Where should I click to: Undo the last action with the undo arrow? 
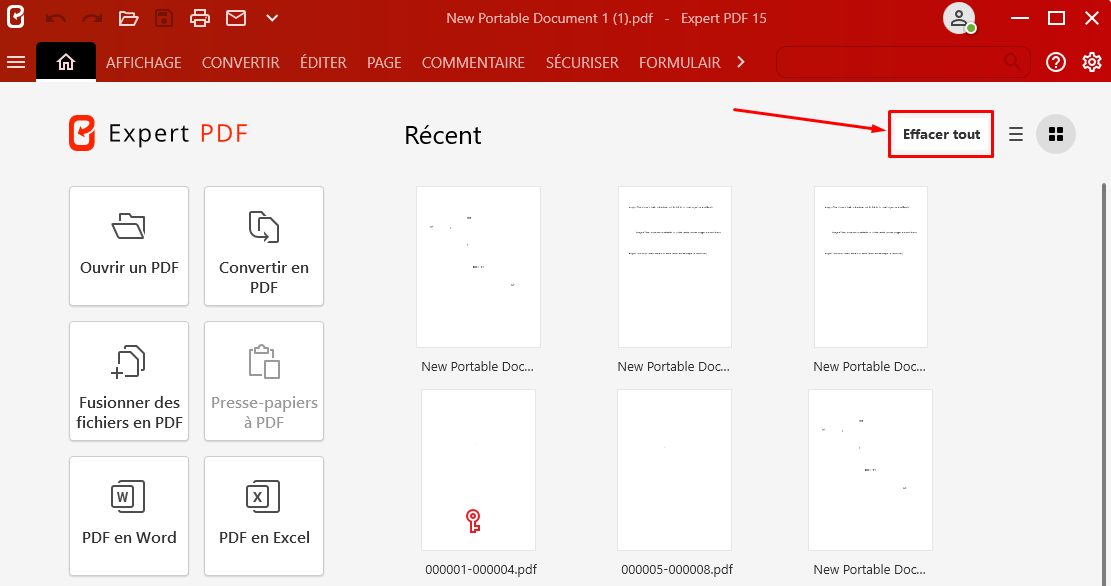tap(55, 18)
